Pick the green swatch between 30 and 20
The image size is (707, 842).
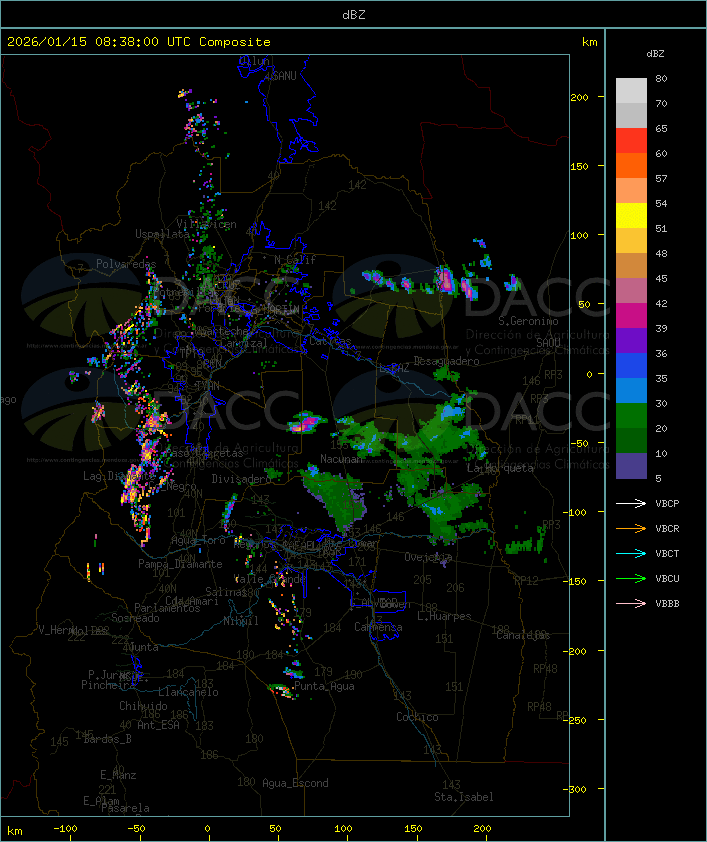[x=631, y=415]
